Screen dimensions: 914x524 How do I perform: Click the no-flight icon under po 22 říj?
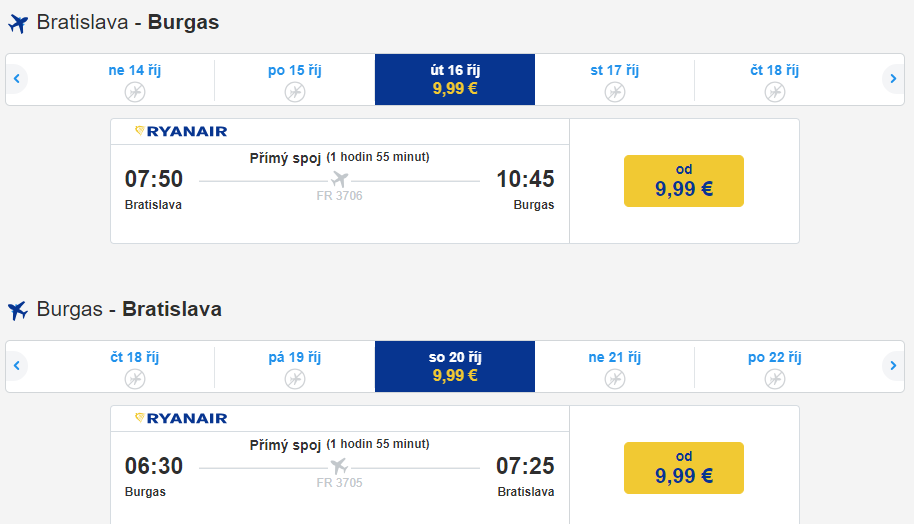pyautogui.click(x=775, y=379)
